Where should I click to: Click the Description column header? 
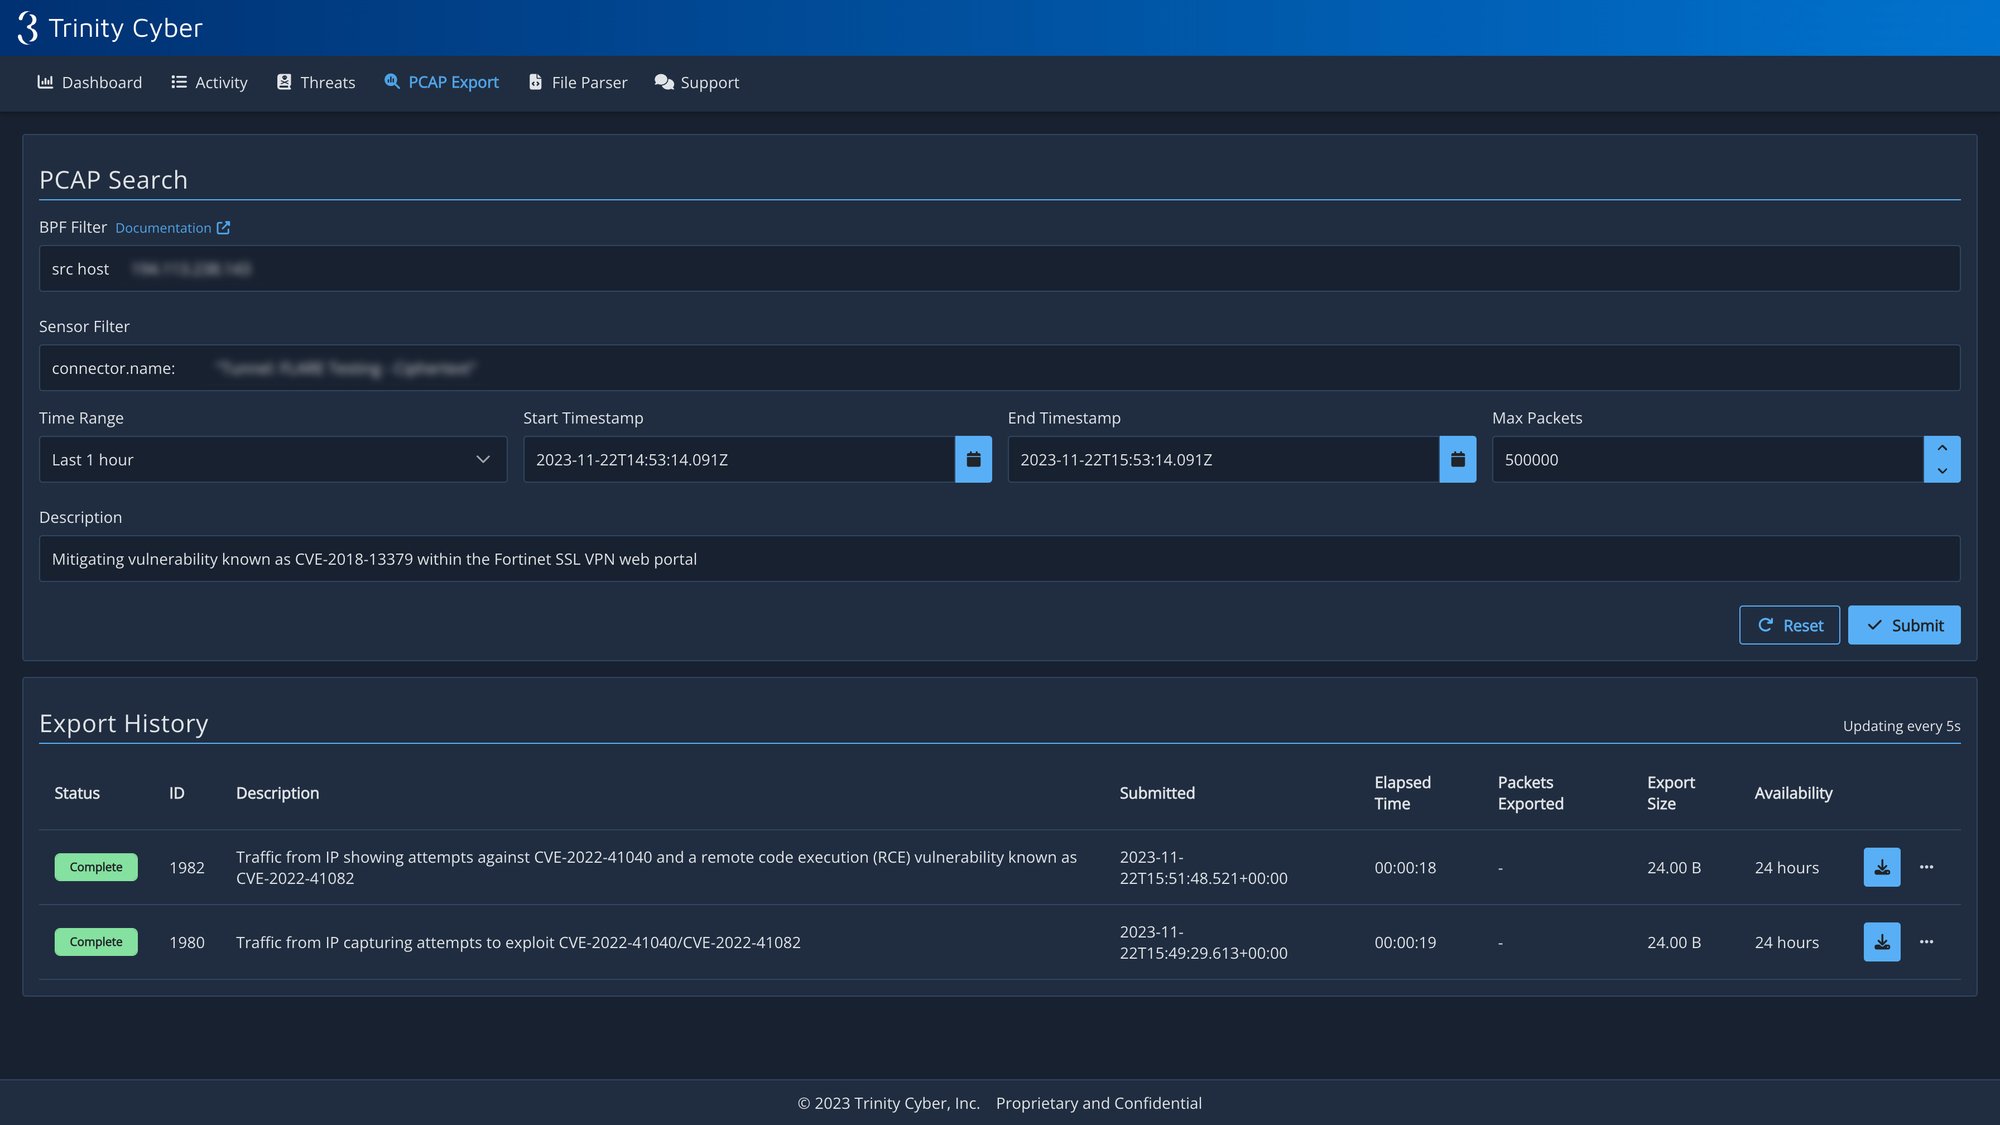coord(277,793)
